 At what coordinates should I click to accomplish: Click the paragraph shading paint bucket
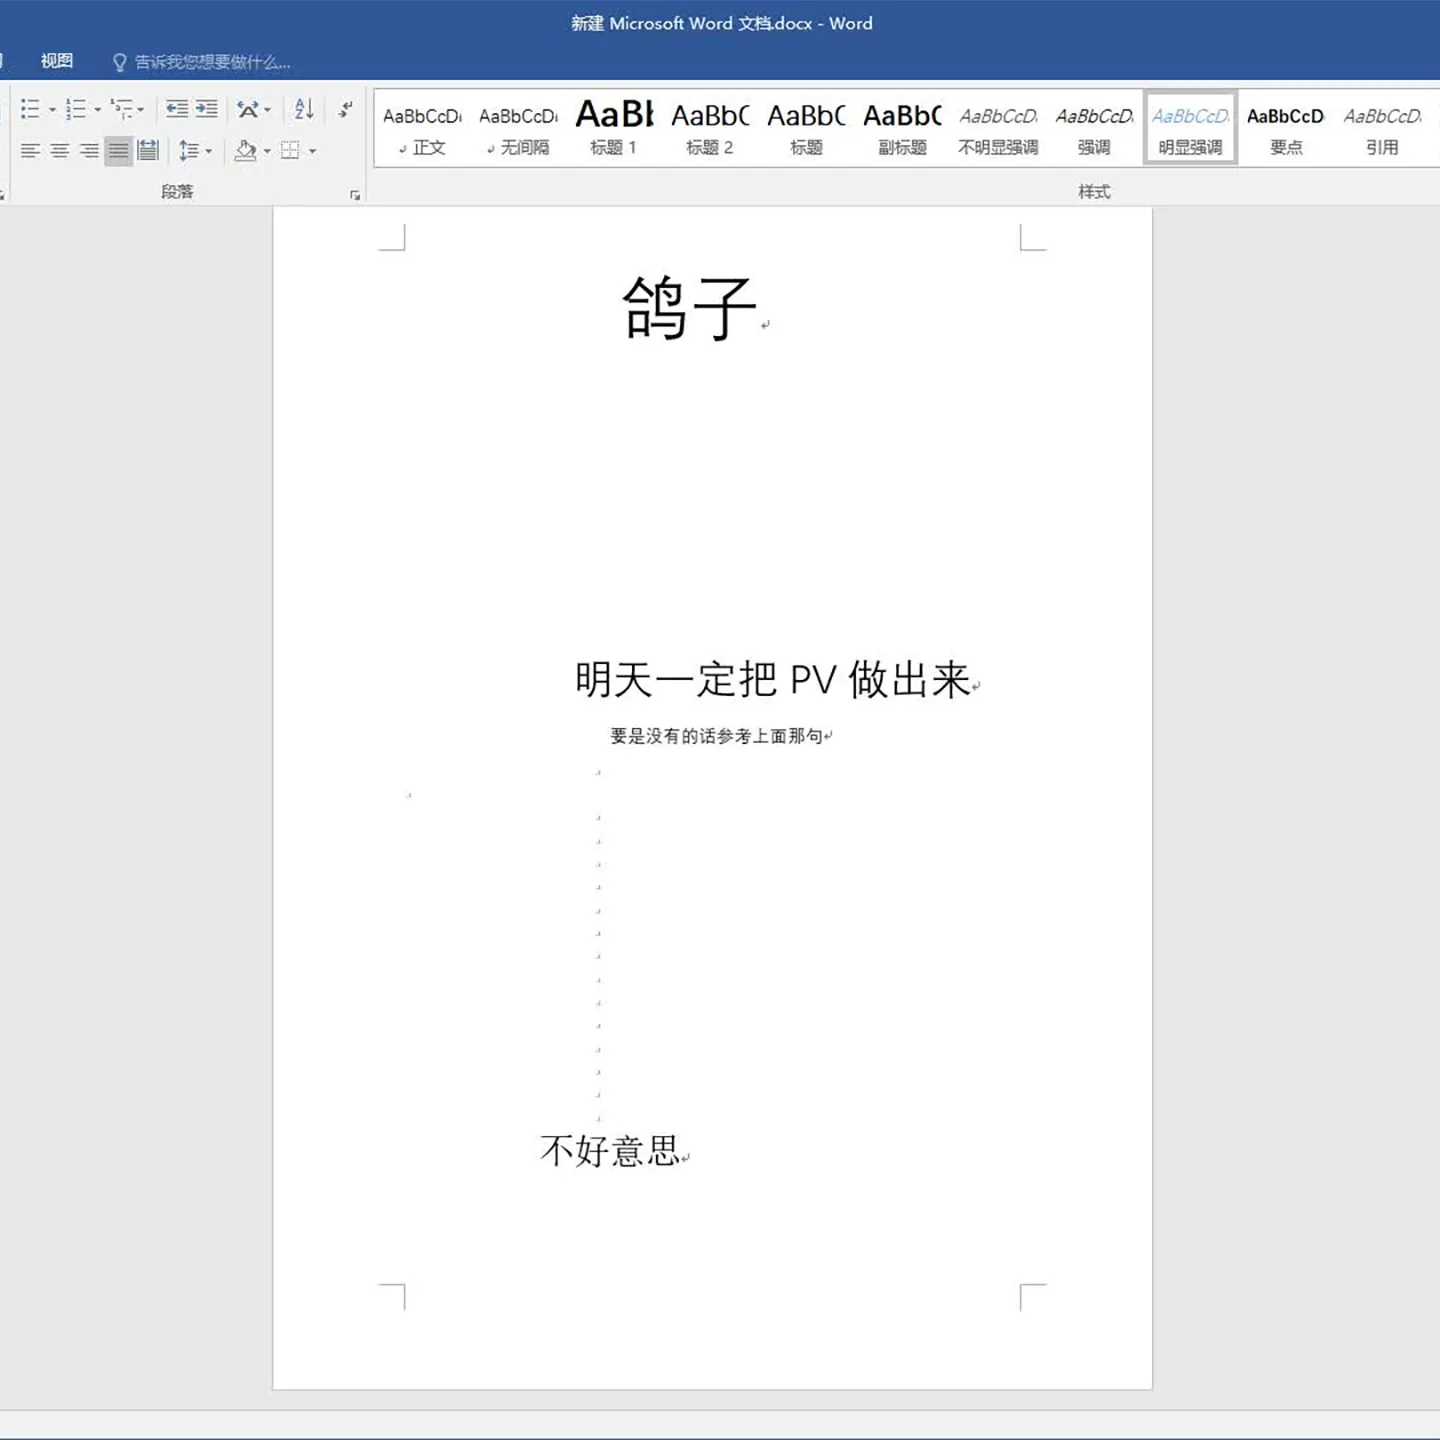click(x=245, y=151)
